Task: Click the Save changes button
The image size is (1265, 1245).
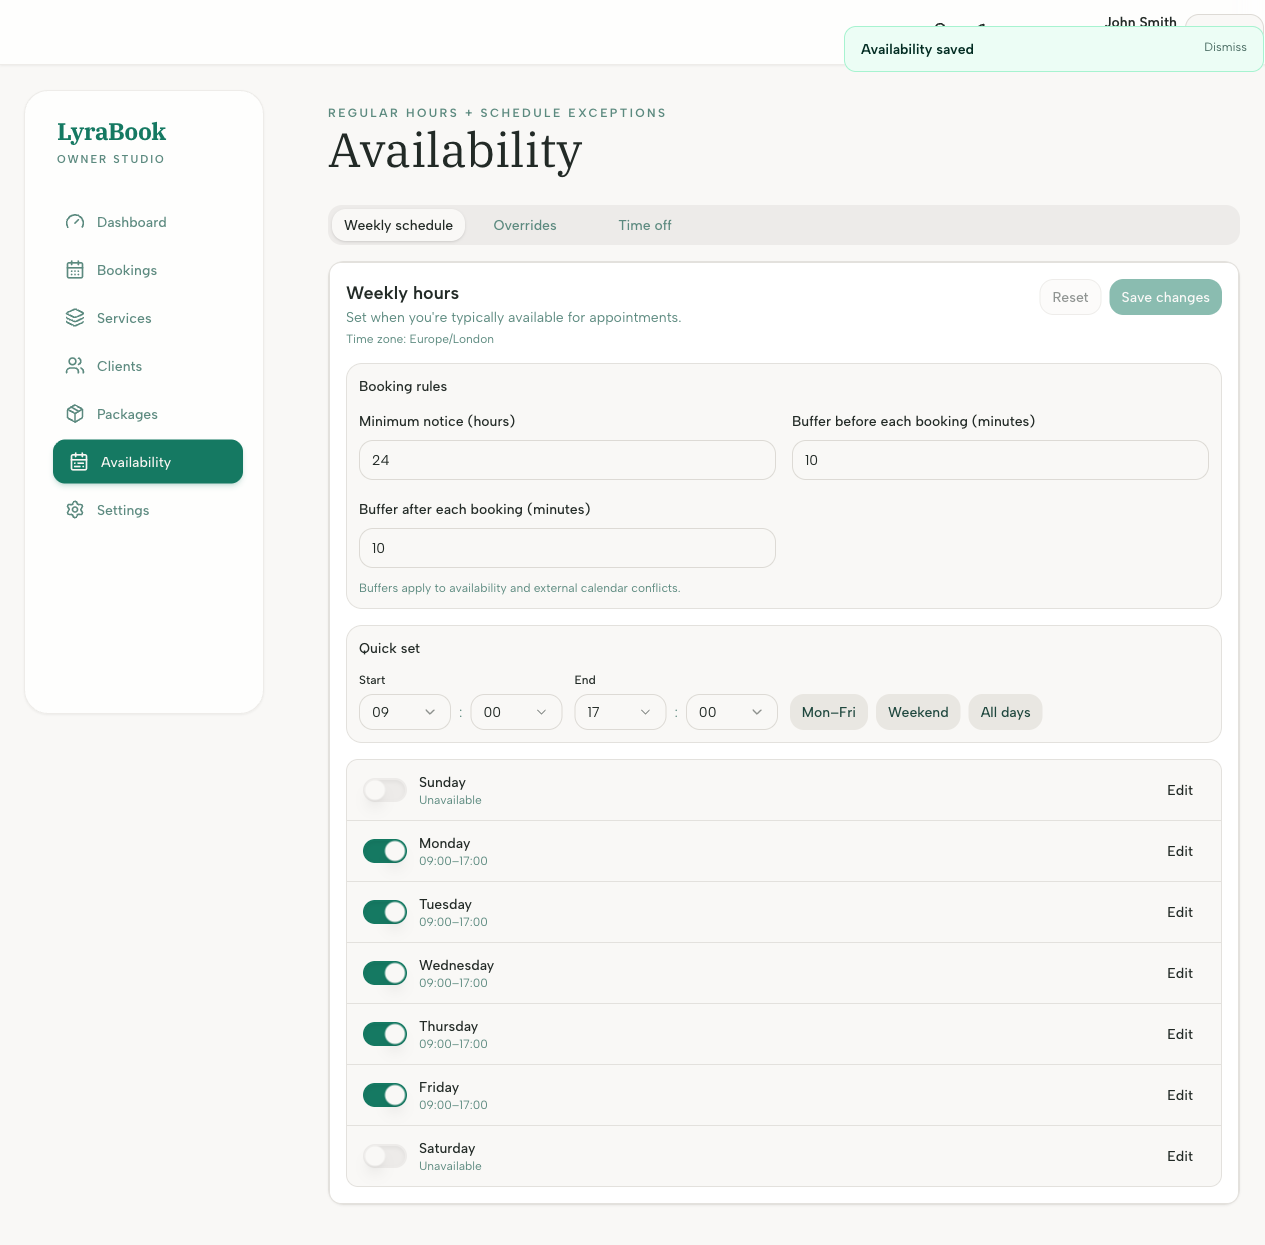Action: coord(1165,297)
